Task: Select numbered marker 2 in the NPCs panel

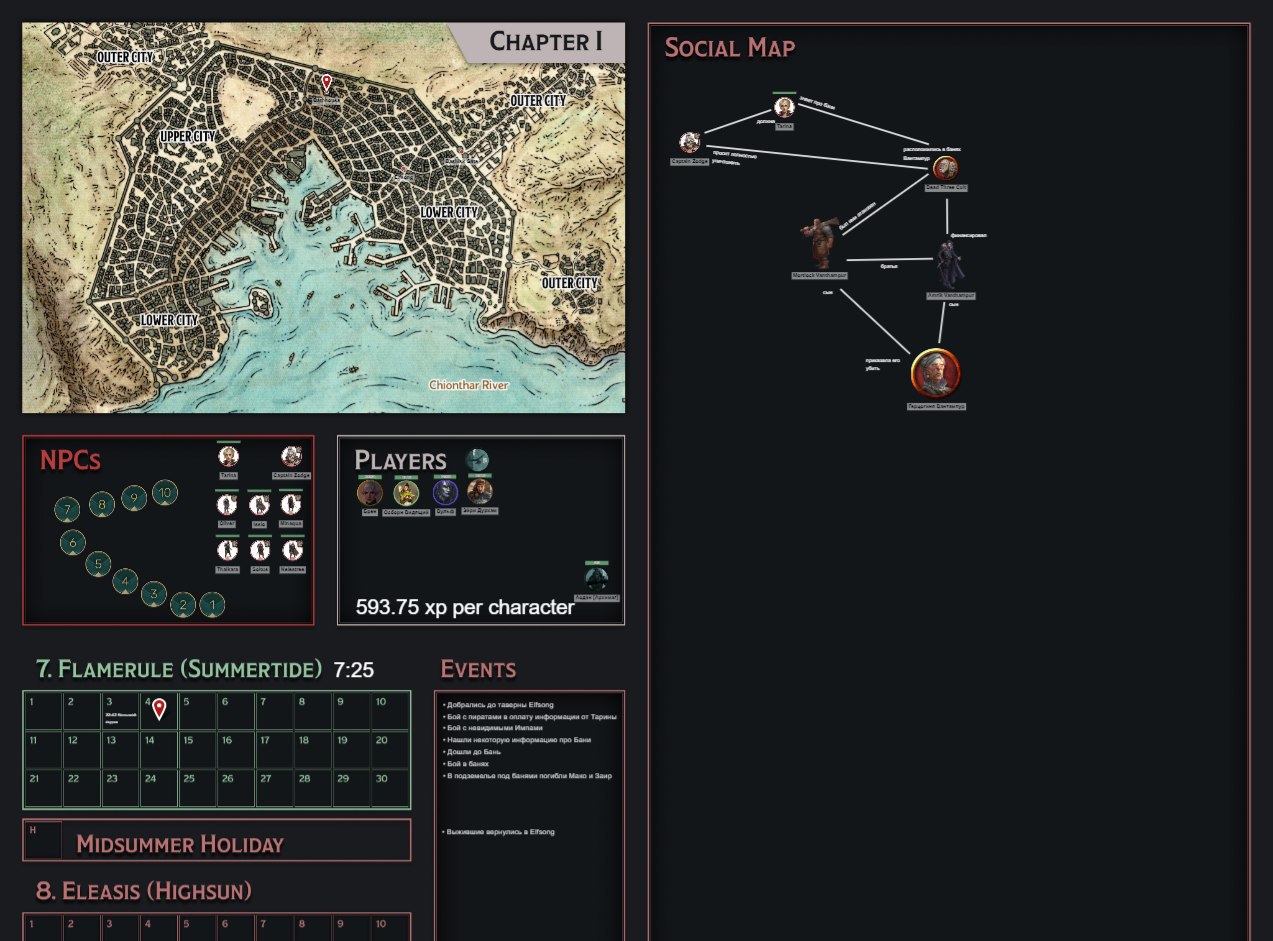Action: [183, 604]
